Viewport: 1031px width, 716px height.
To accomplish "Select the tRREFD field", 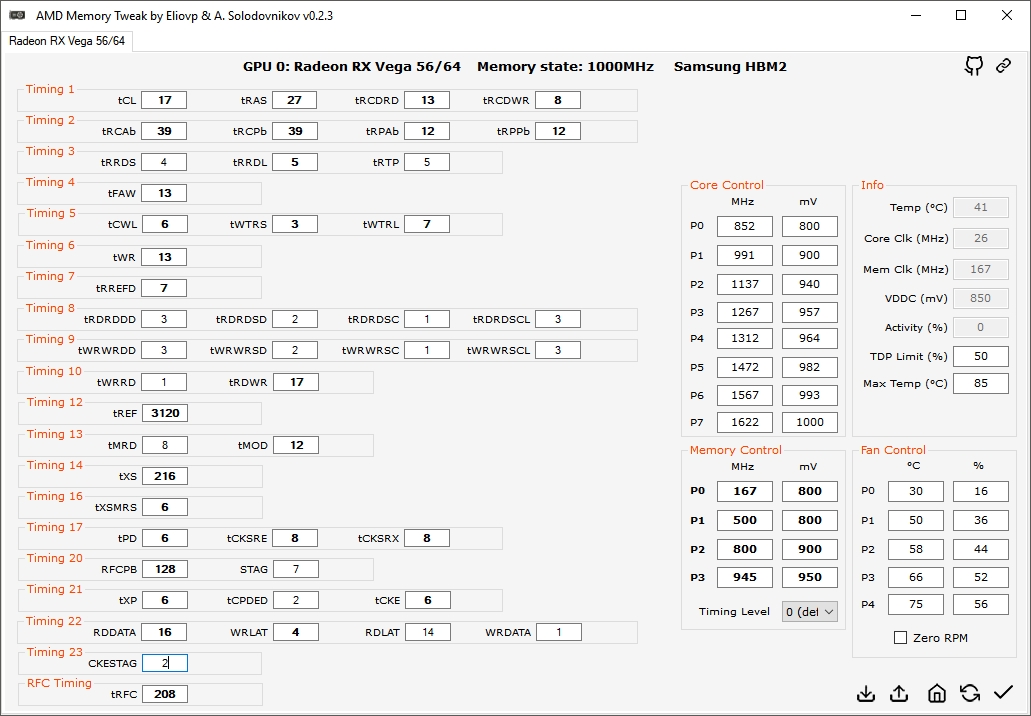I will pos(164,288).
